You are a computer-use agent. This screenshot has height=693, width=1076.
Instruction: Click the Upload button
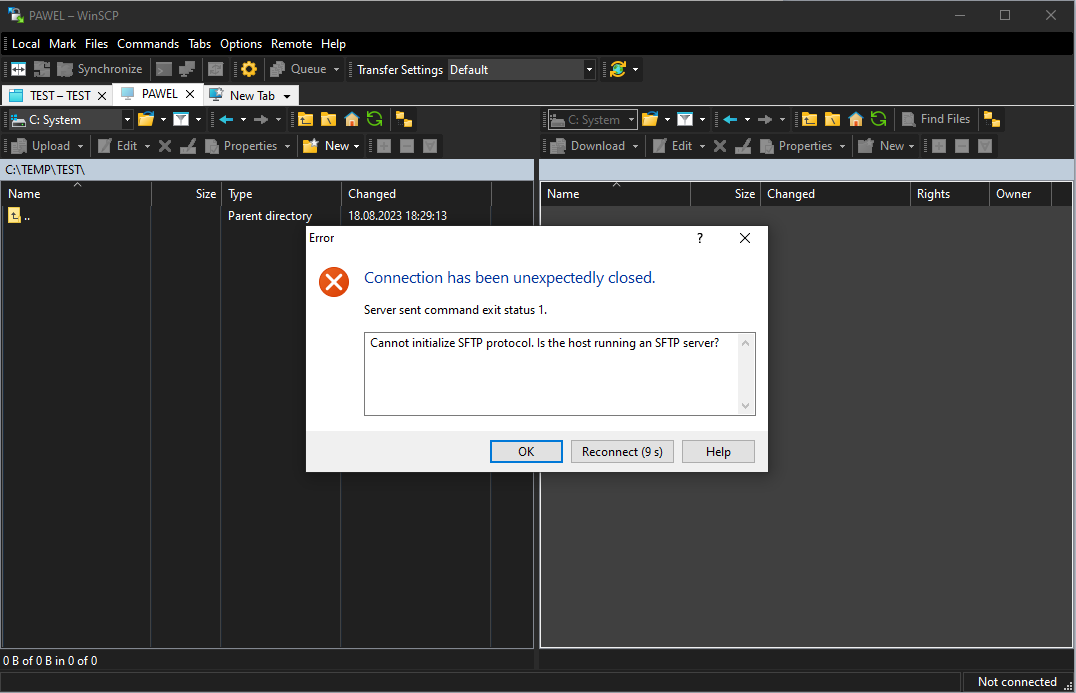(42, 146)
